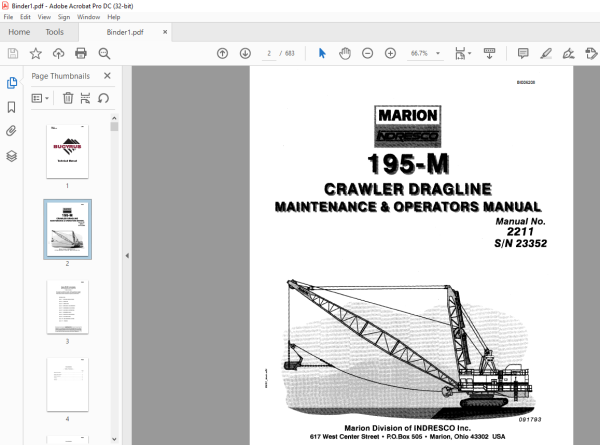This screenshot has height=445, width=600.
Task: Click the page number input field
Action: click(269, 53)
